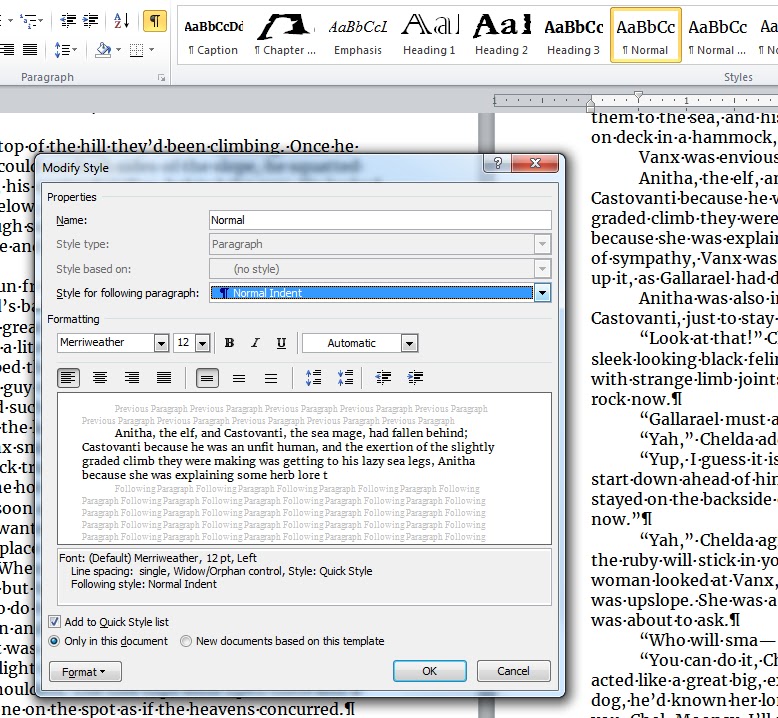This screenshot has height=718, width=778.
Task: Apply Heading 2 style from gallery
Action: [x=501, y=35]
